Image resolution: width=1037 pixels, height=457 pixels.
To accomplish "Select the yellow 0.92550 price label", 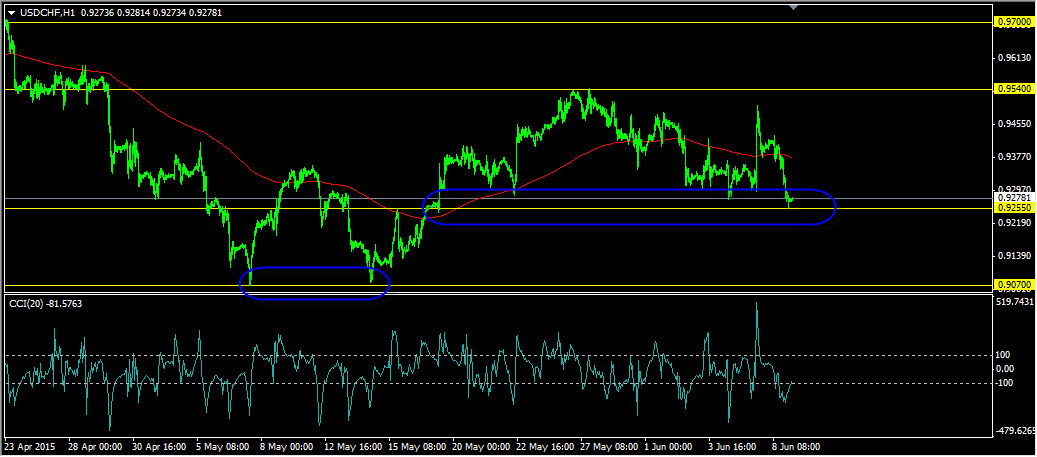I will click(1014, 208).
